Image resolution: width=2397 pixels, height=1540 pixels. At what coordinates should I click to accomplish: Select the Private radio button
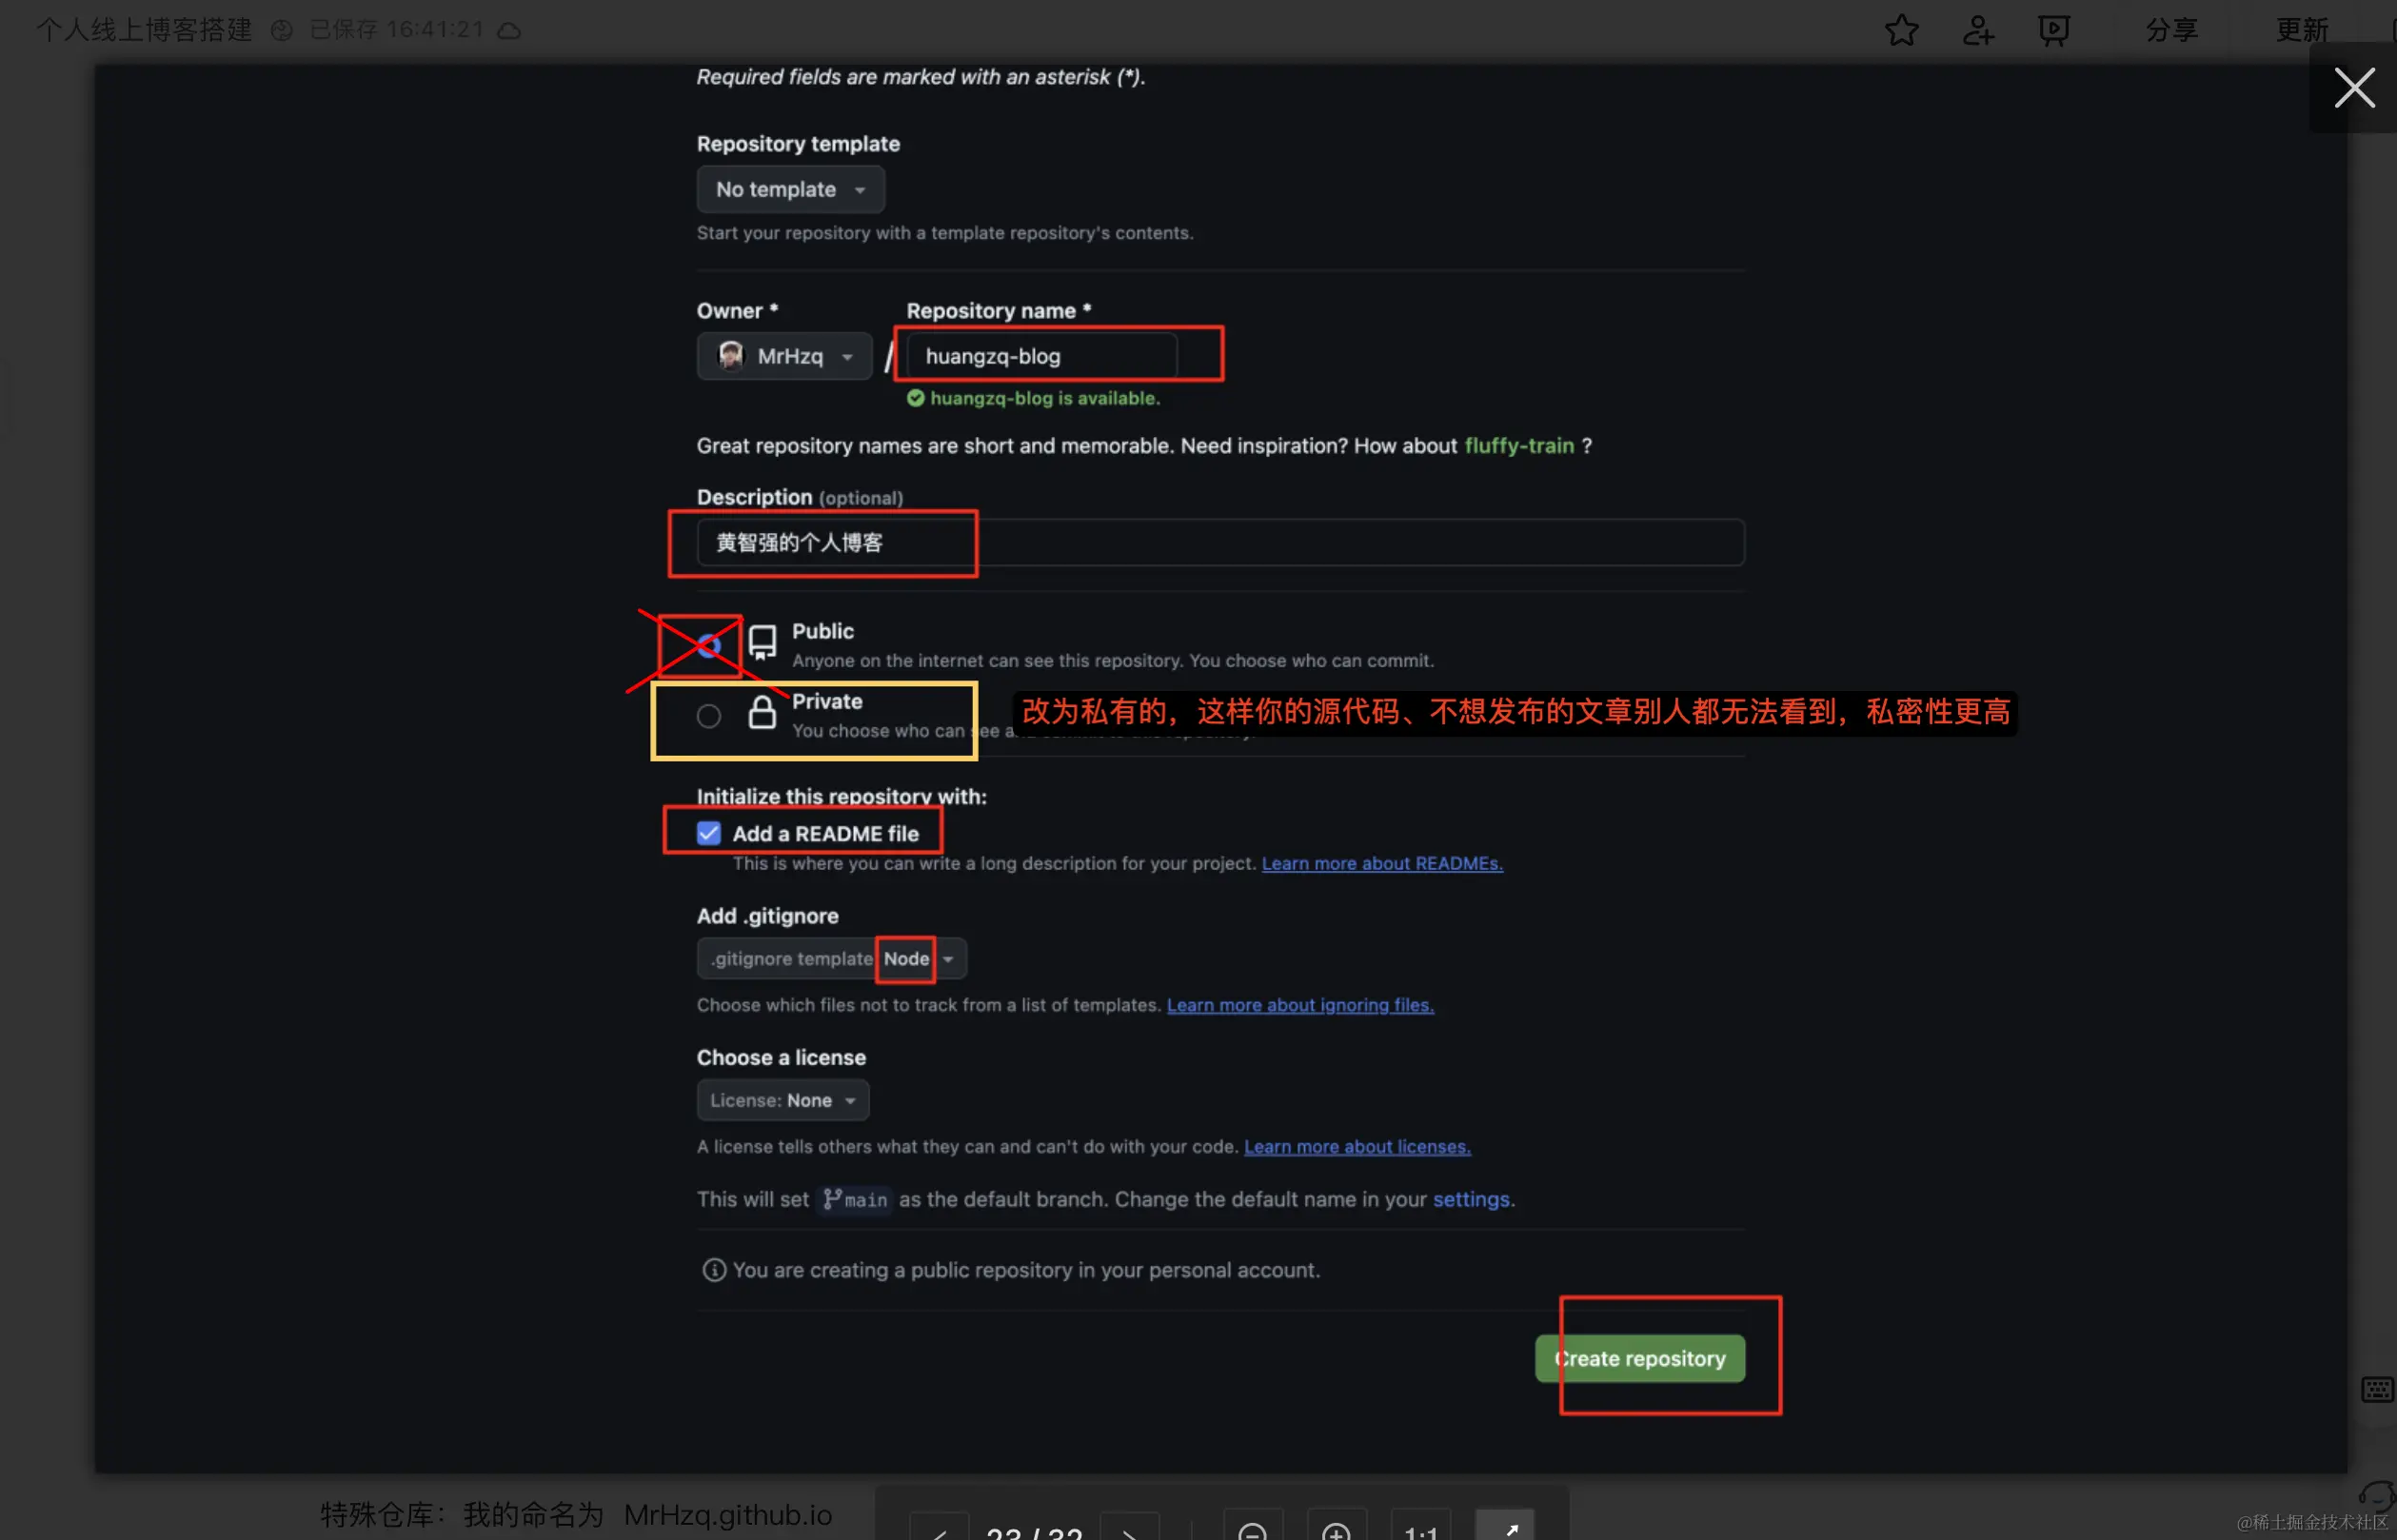pyautogui.click(x=709, y=716)
